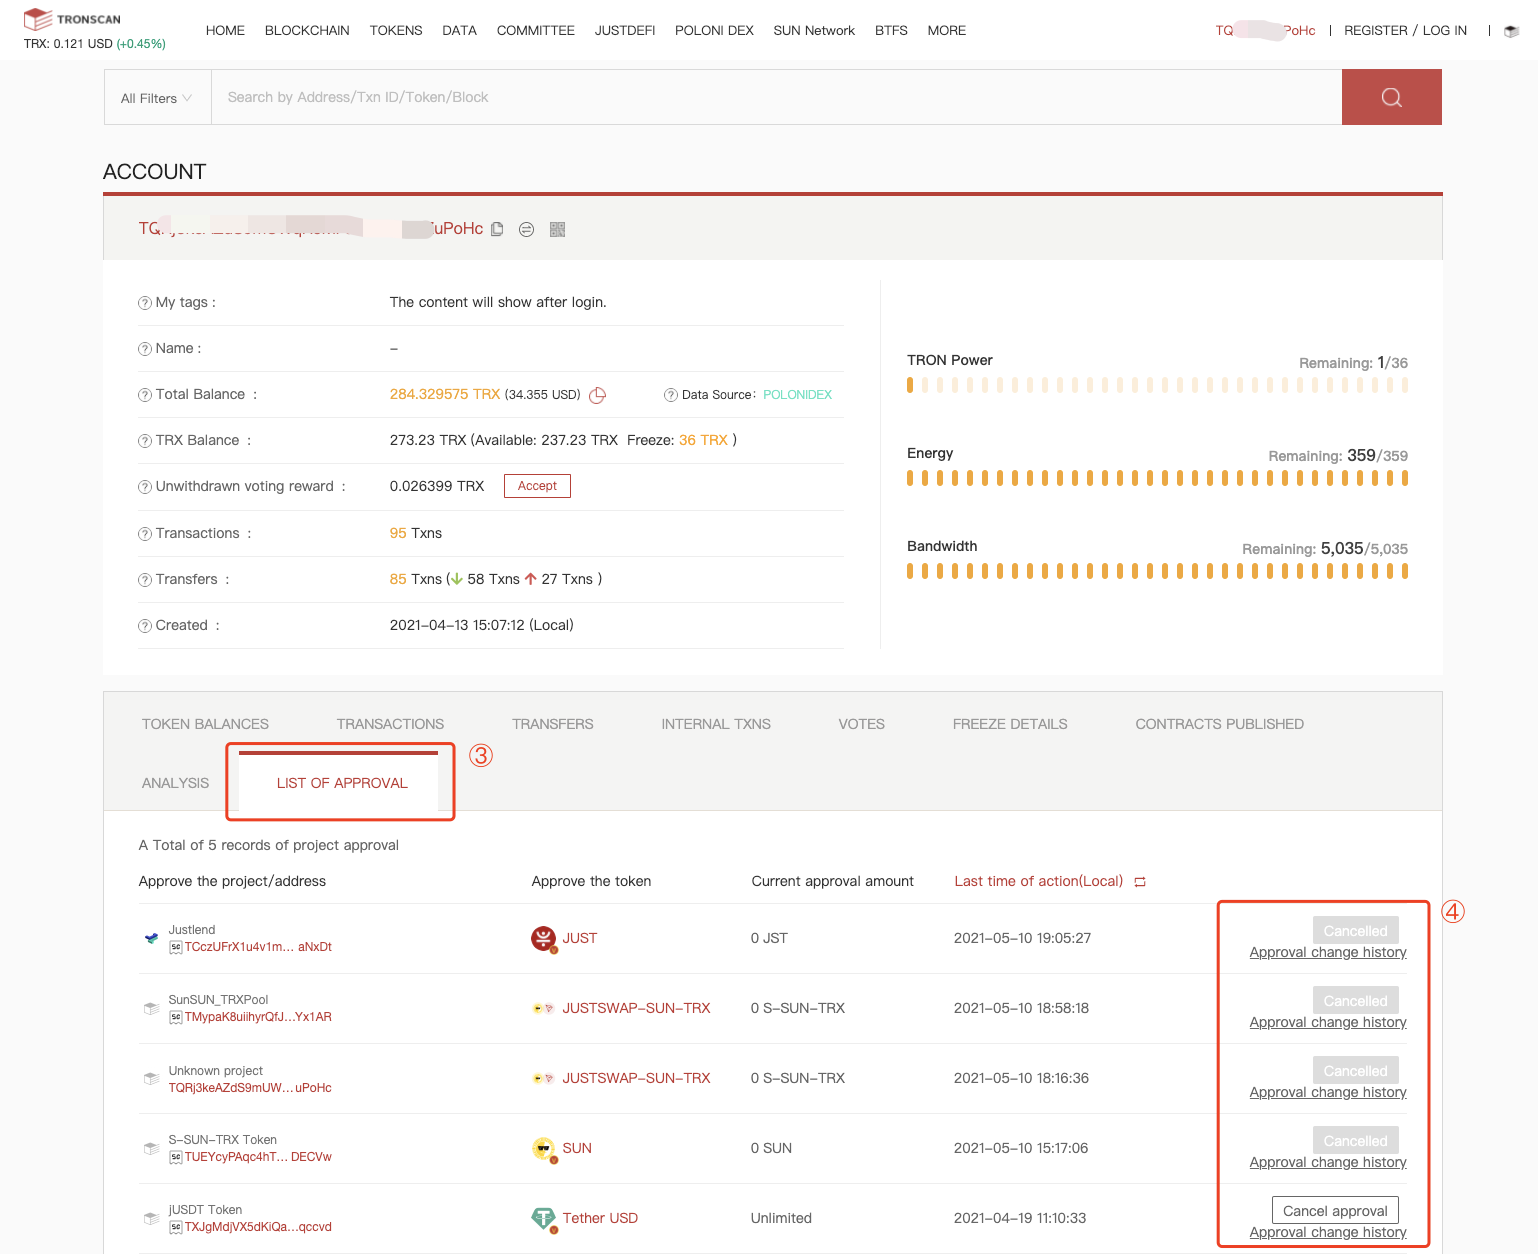Open the MORE menu
1538x1254 pixels.
[x=946, y=31]
